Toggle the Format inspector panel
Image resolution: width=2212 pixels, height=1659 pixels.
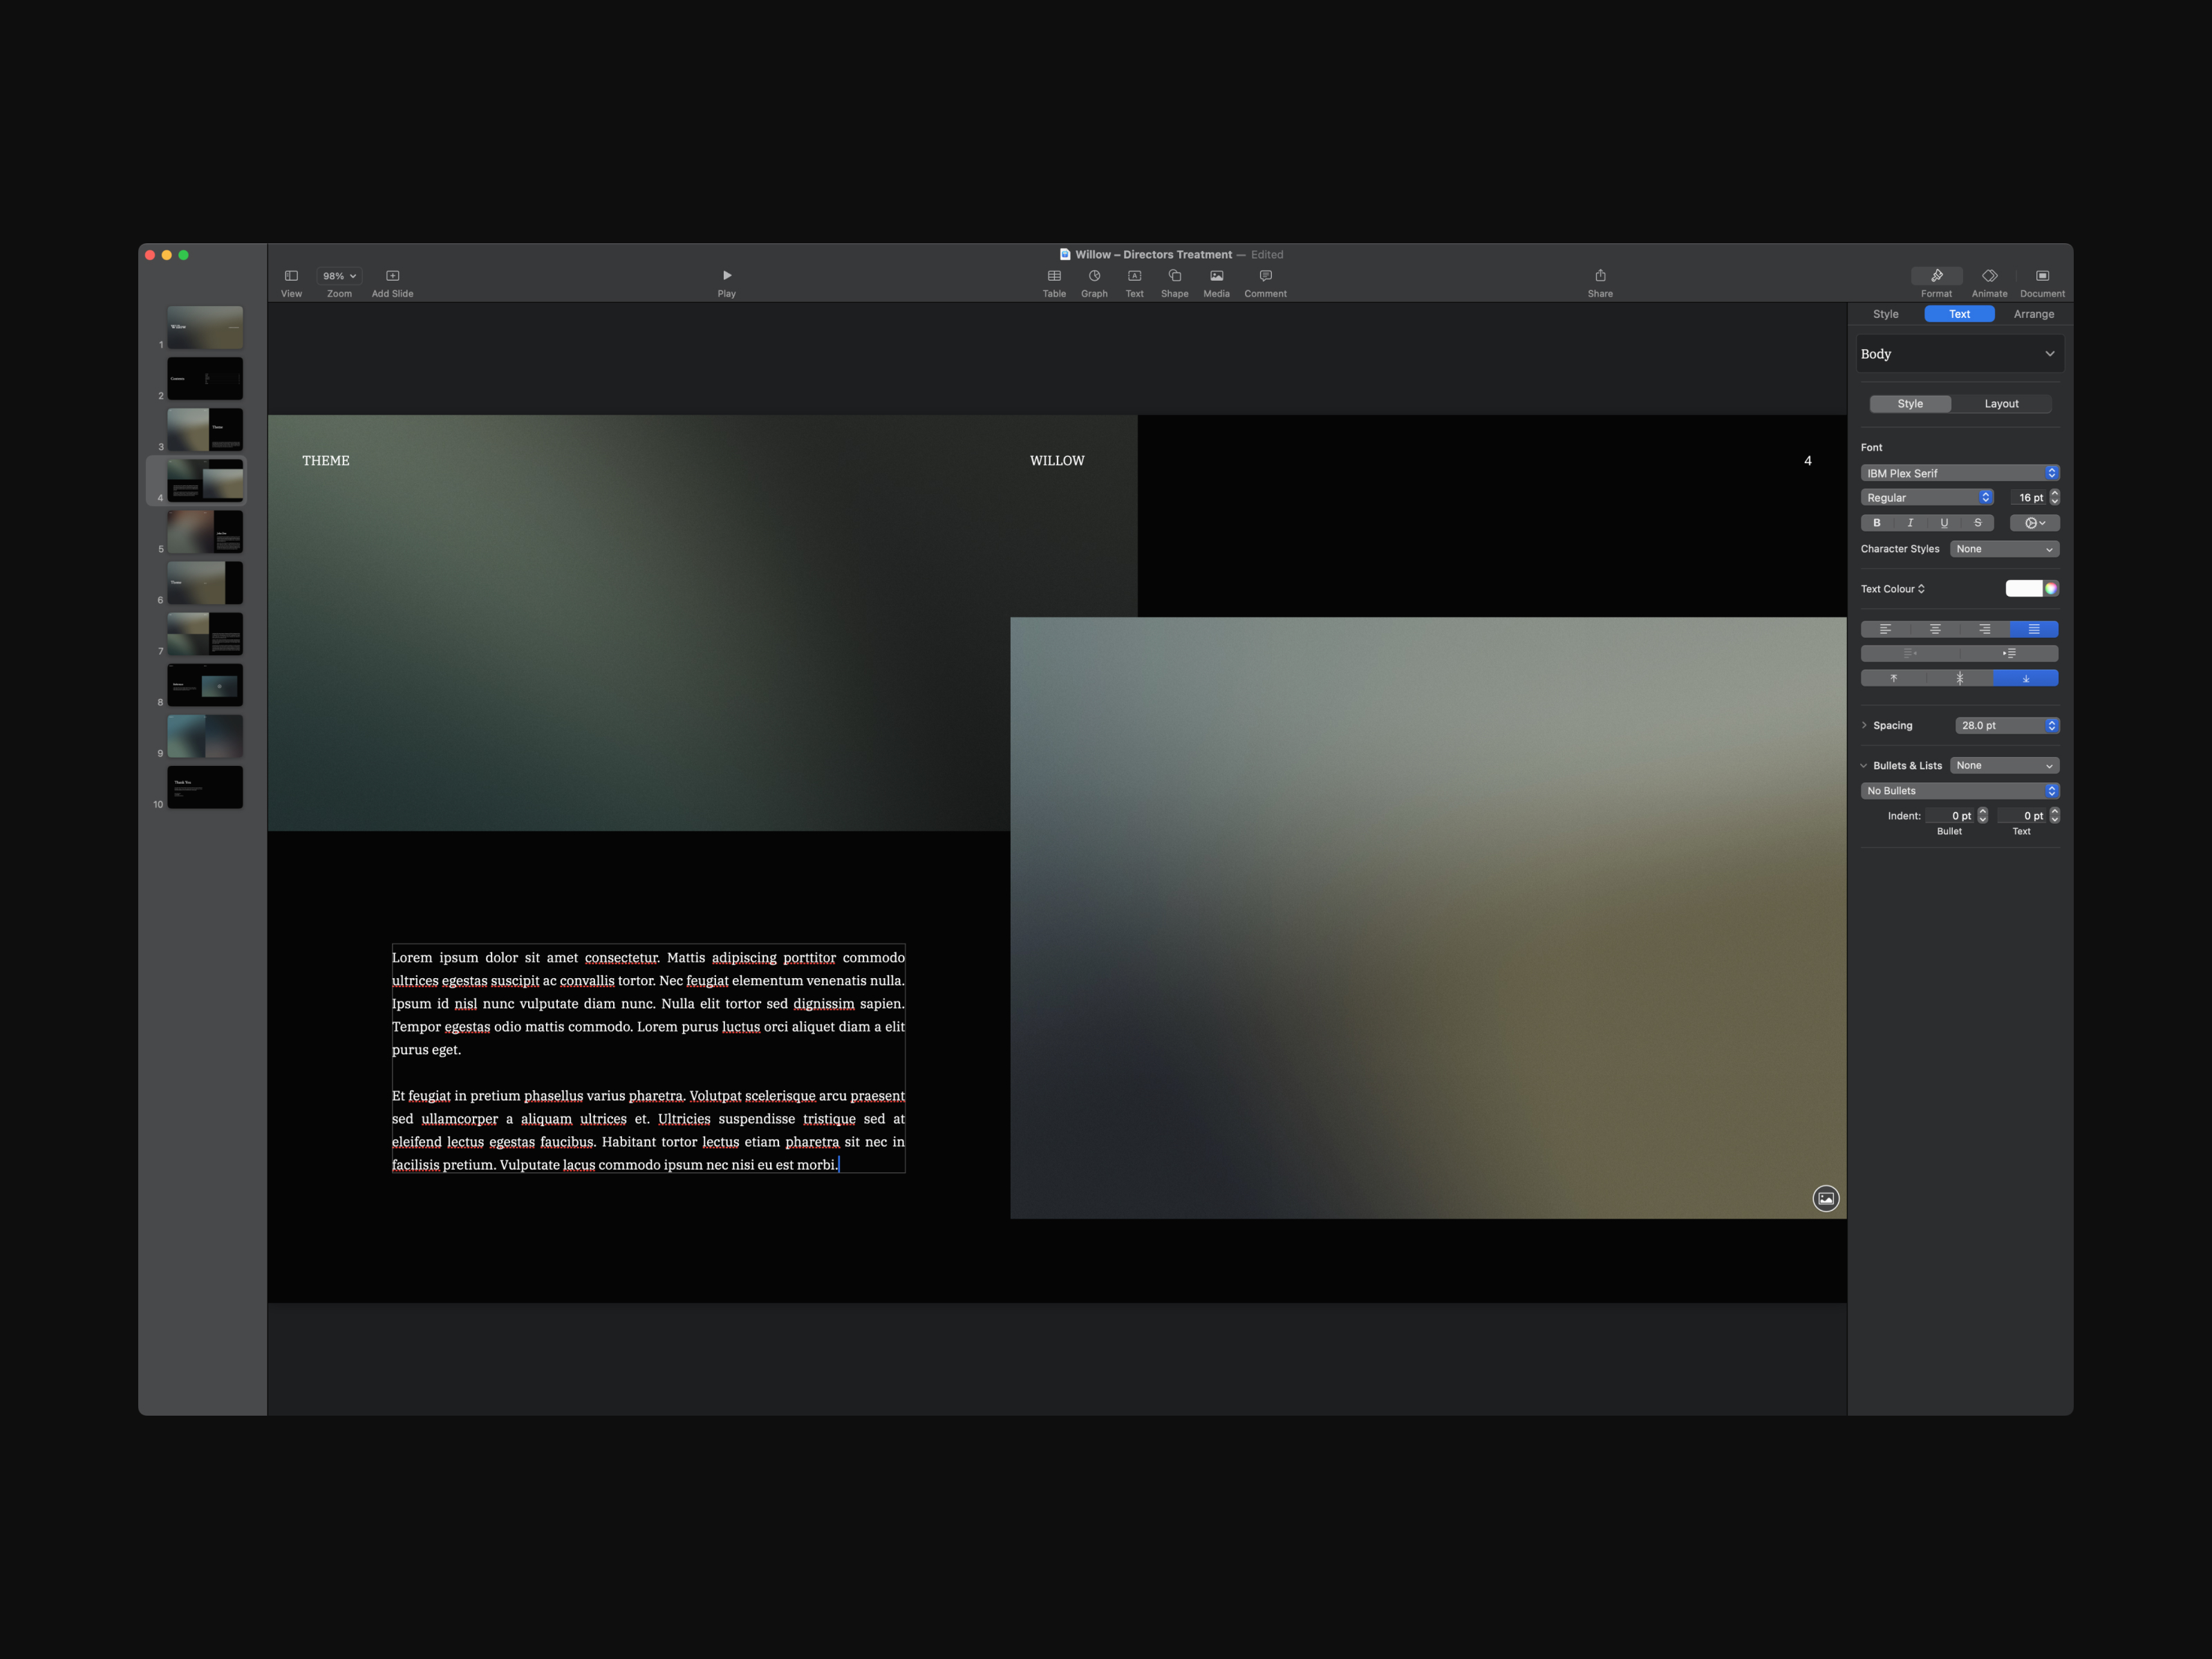point(1936,276)
